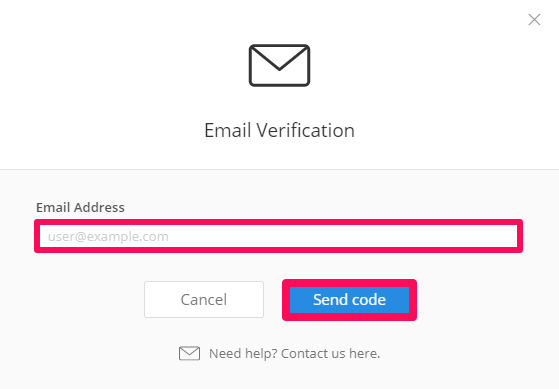
Task: Click the Email Address label
Action: [80, 208]
